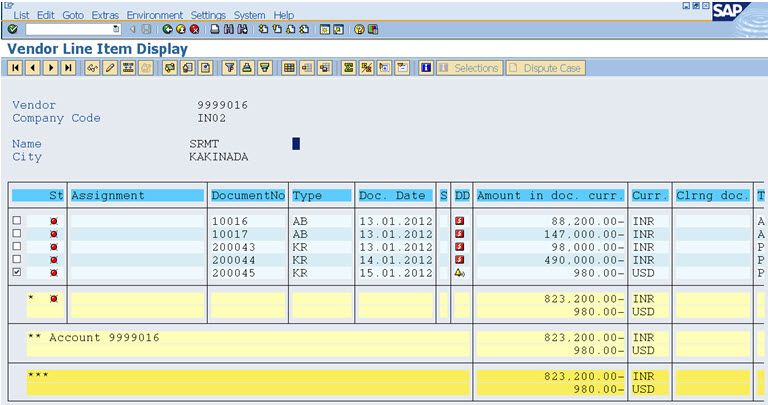
Task: Open the Goto menu
Action: click(73, 15)
